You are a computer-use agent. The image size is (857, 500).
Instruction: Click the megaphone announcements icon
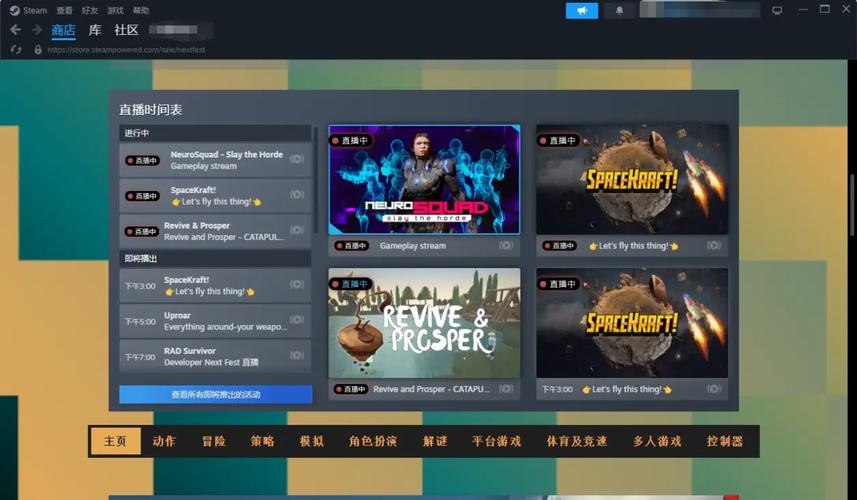click(x=582, y=10)
